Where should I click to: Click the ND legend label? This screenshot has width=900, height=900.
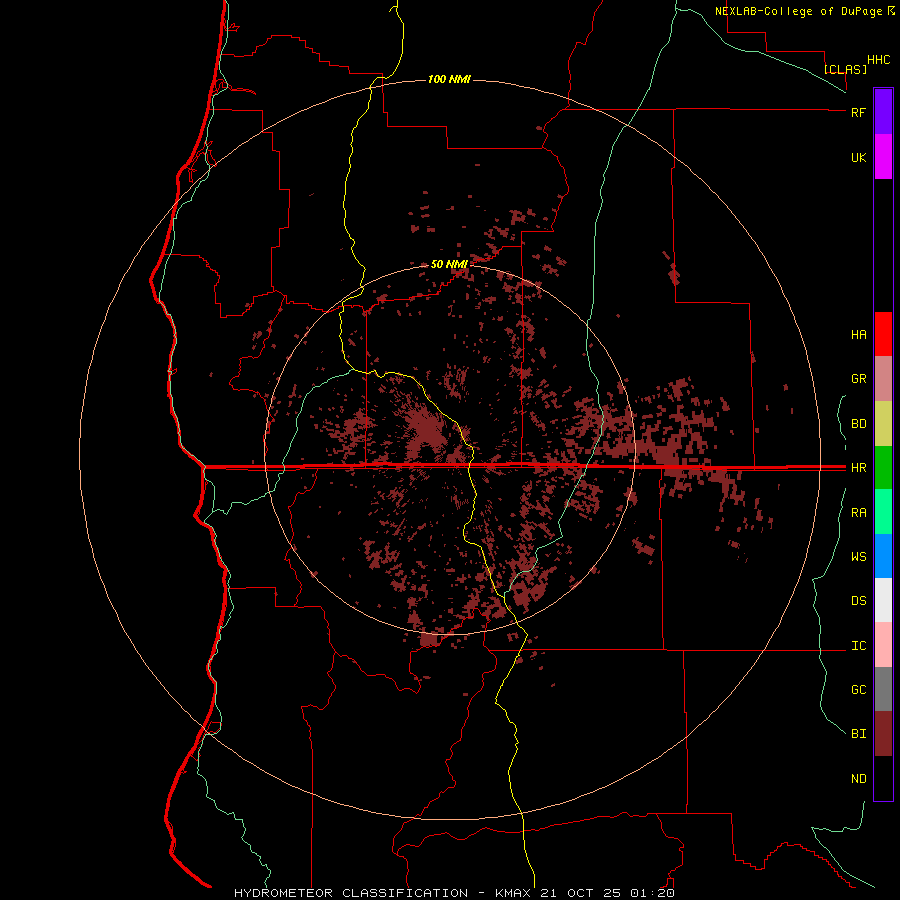[858, 779]
